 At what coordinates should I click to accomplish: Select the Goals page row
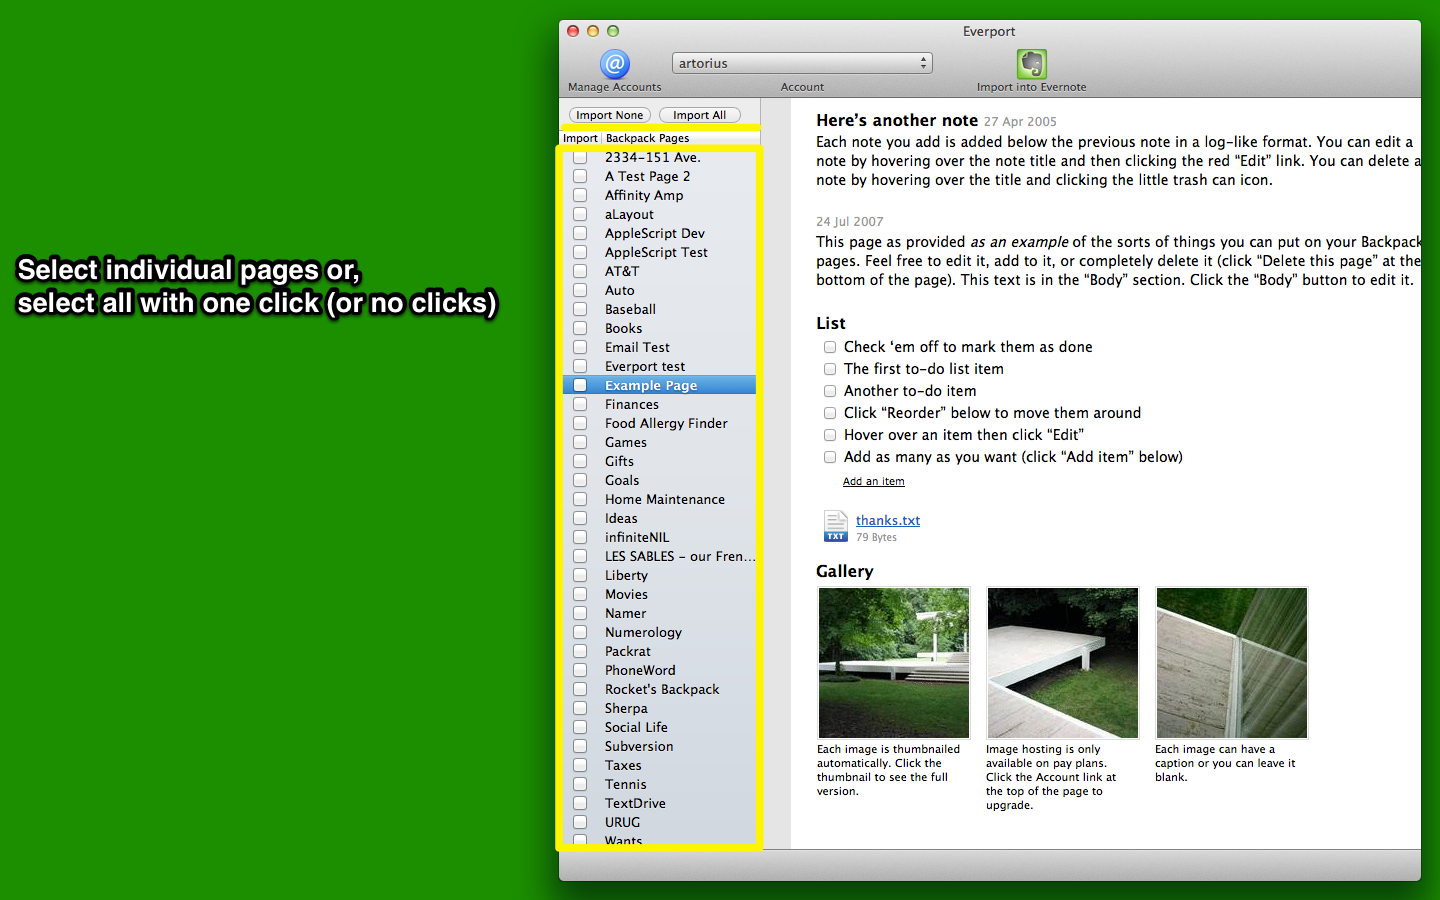pyautogui.click(x=660, y=480)
